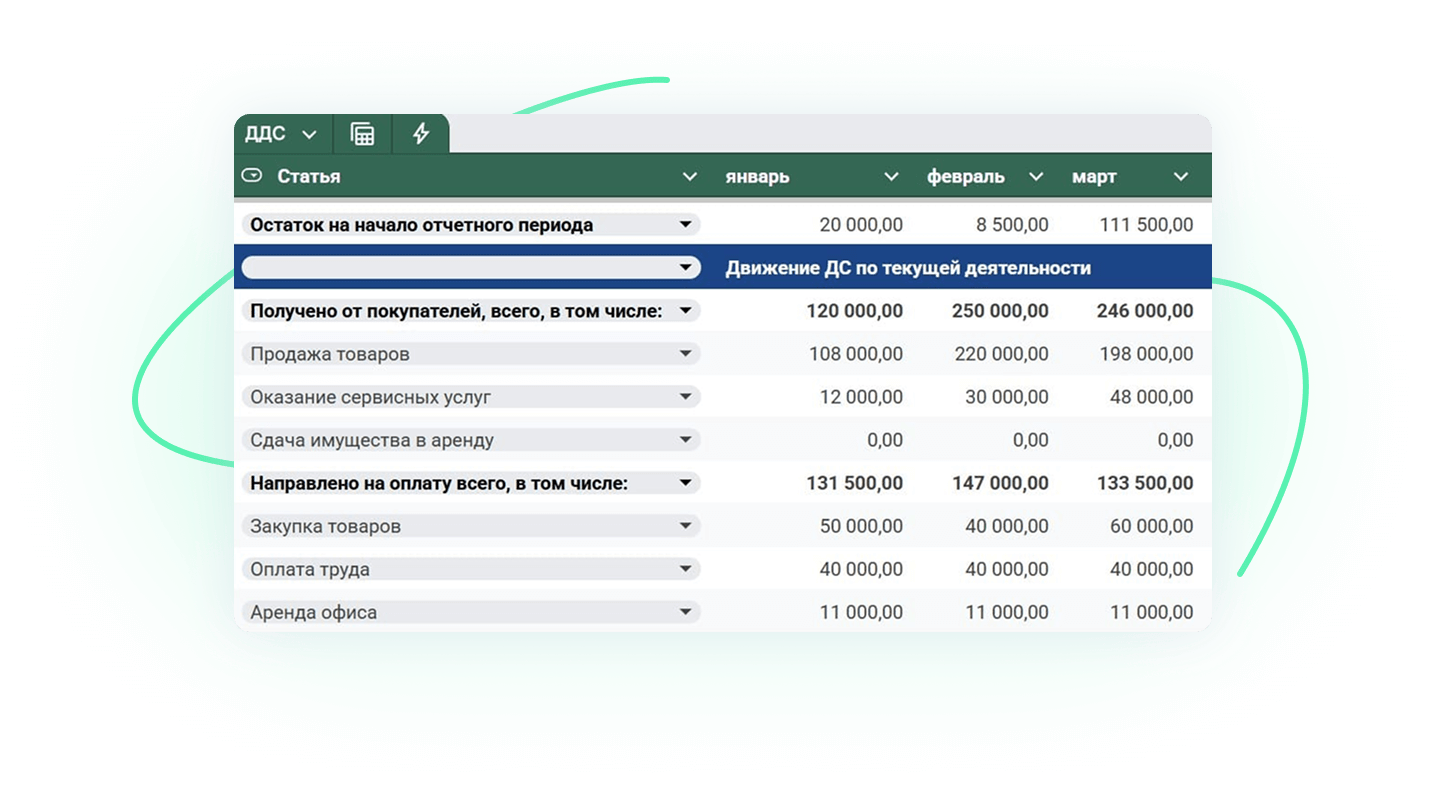Click the lightning bolt icon tab
1444x799 pixels.
[x=421, y=134]
